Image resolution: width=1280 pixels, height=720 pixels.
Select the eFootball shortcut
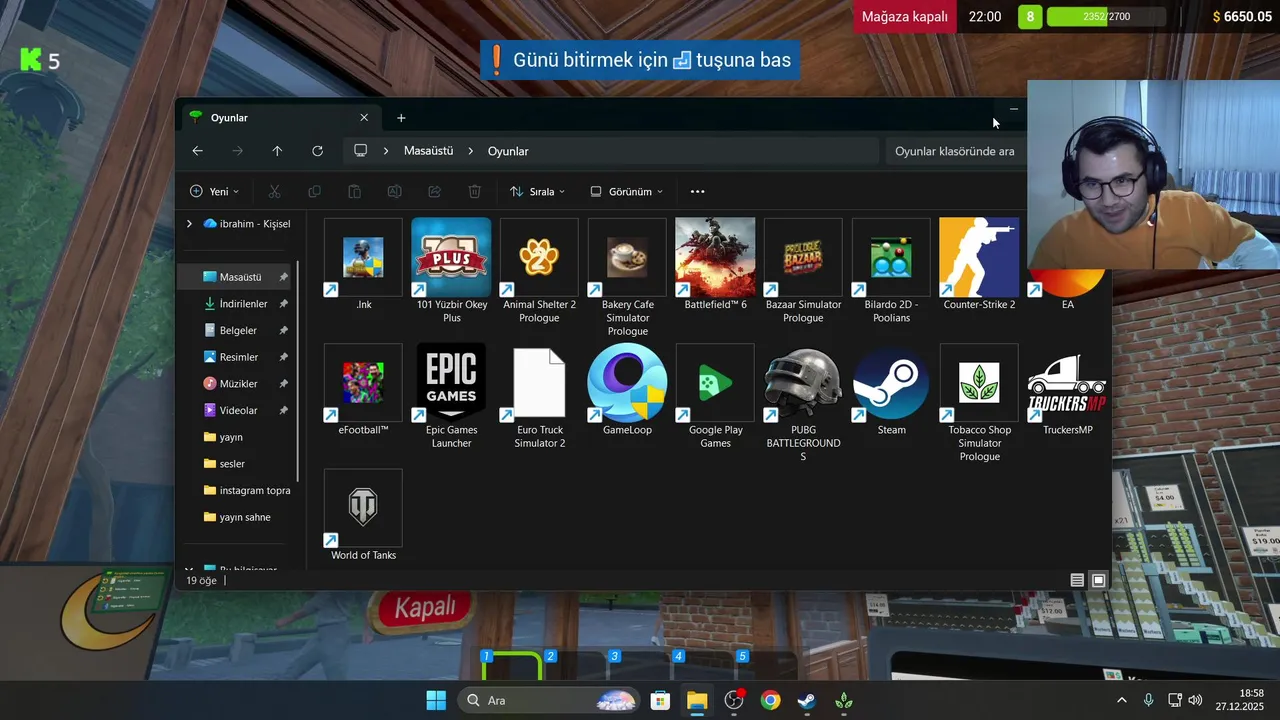pyautogui.click(x=363, y=390)
